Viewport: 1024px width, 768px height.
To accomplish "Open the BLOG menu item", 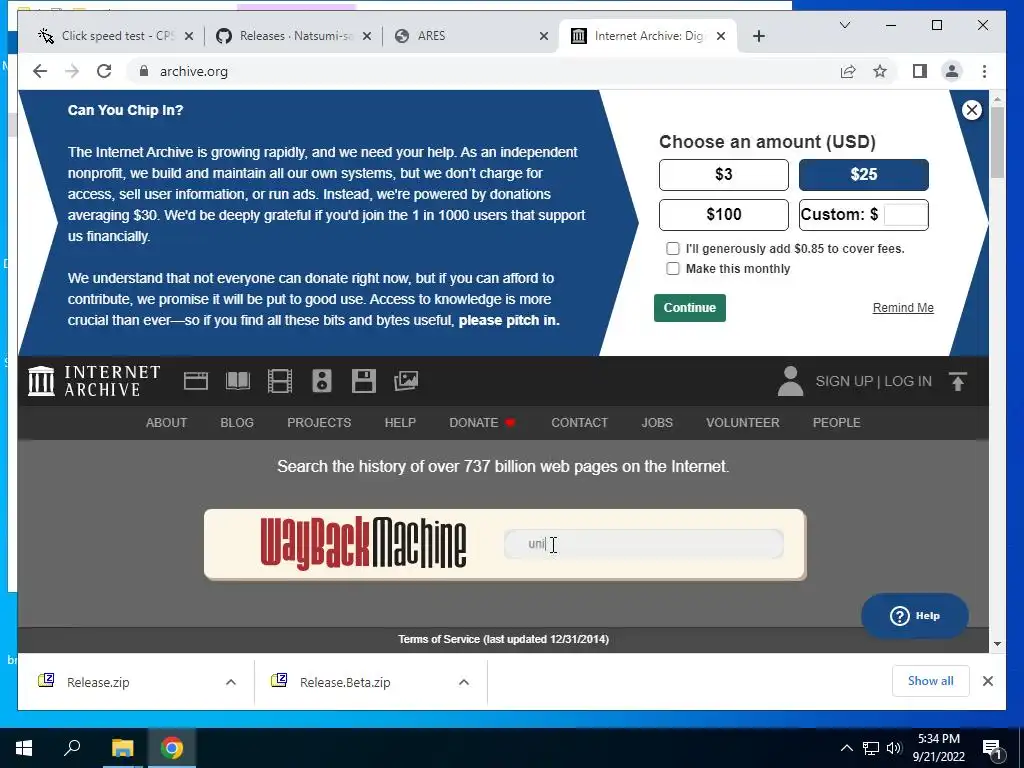I will [x=237, y=423].
